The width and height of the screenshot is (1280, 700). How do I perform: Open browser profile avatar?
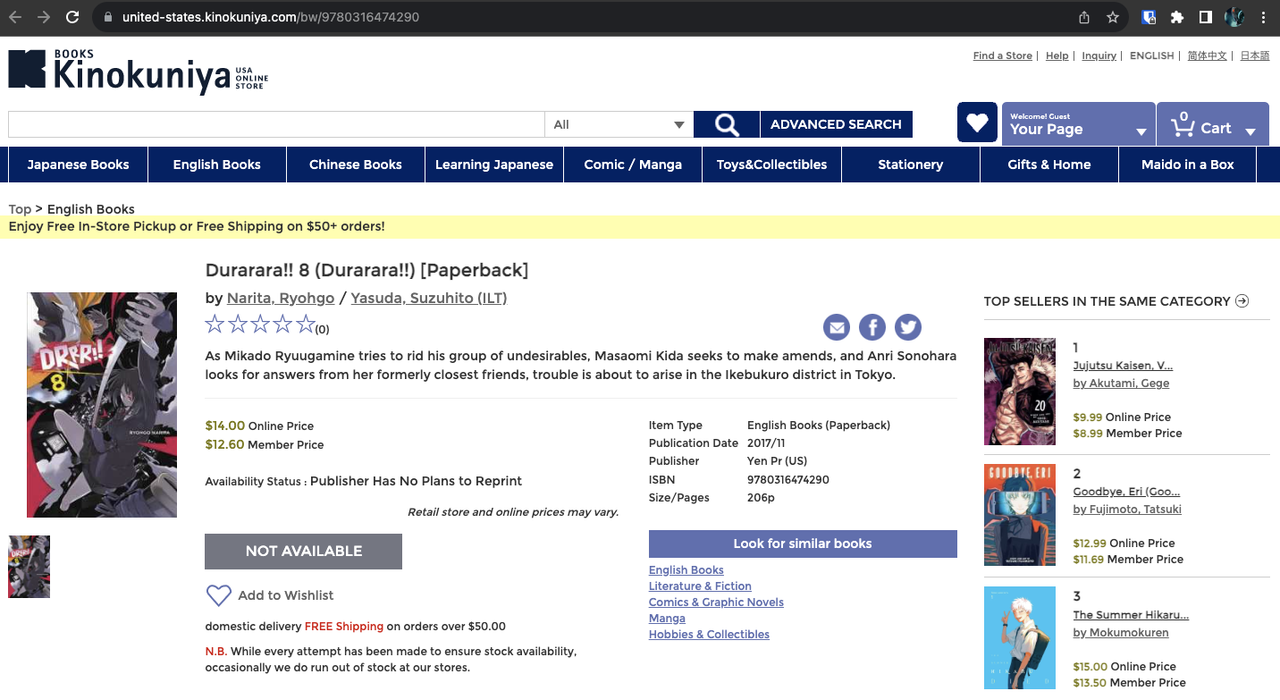[1235, 17]
